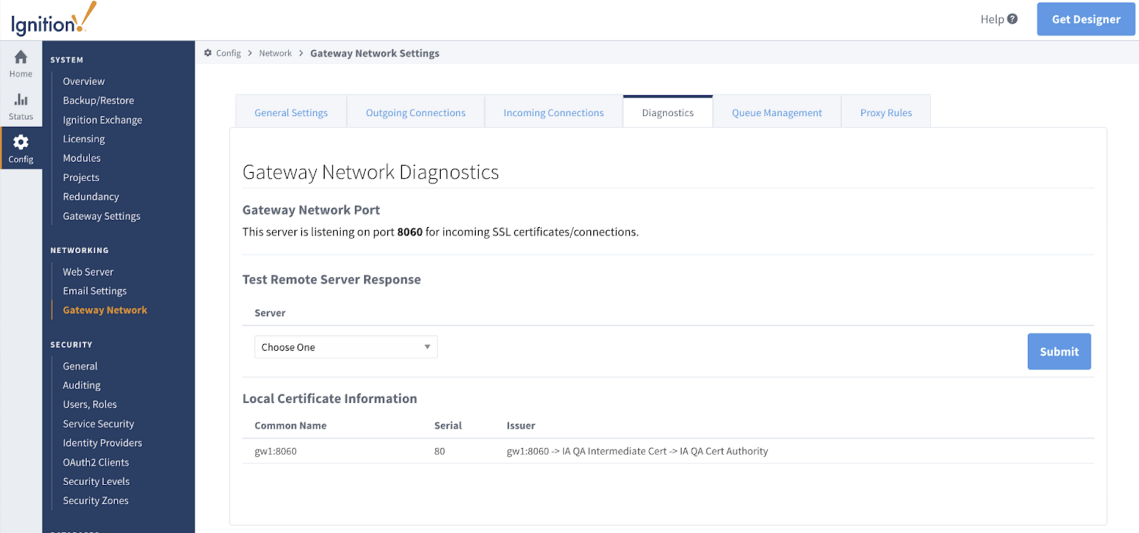1139x533 pixels.
Task: Go to the Licensing page
Action: click(84, 139)
